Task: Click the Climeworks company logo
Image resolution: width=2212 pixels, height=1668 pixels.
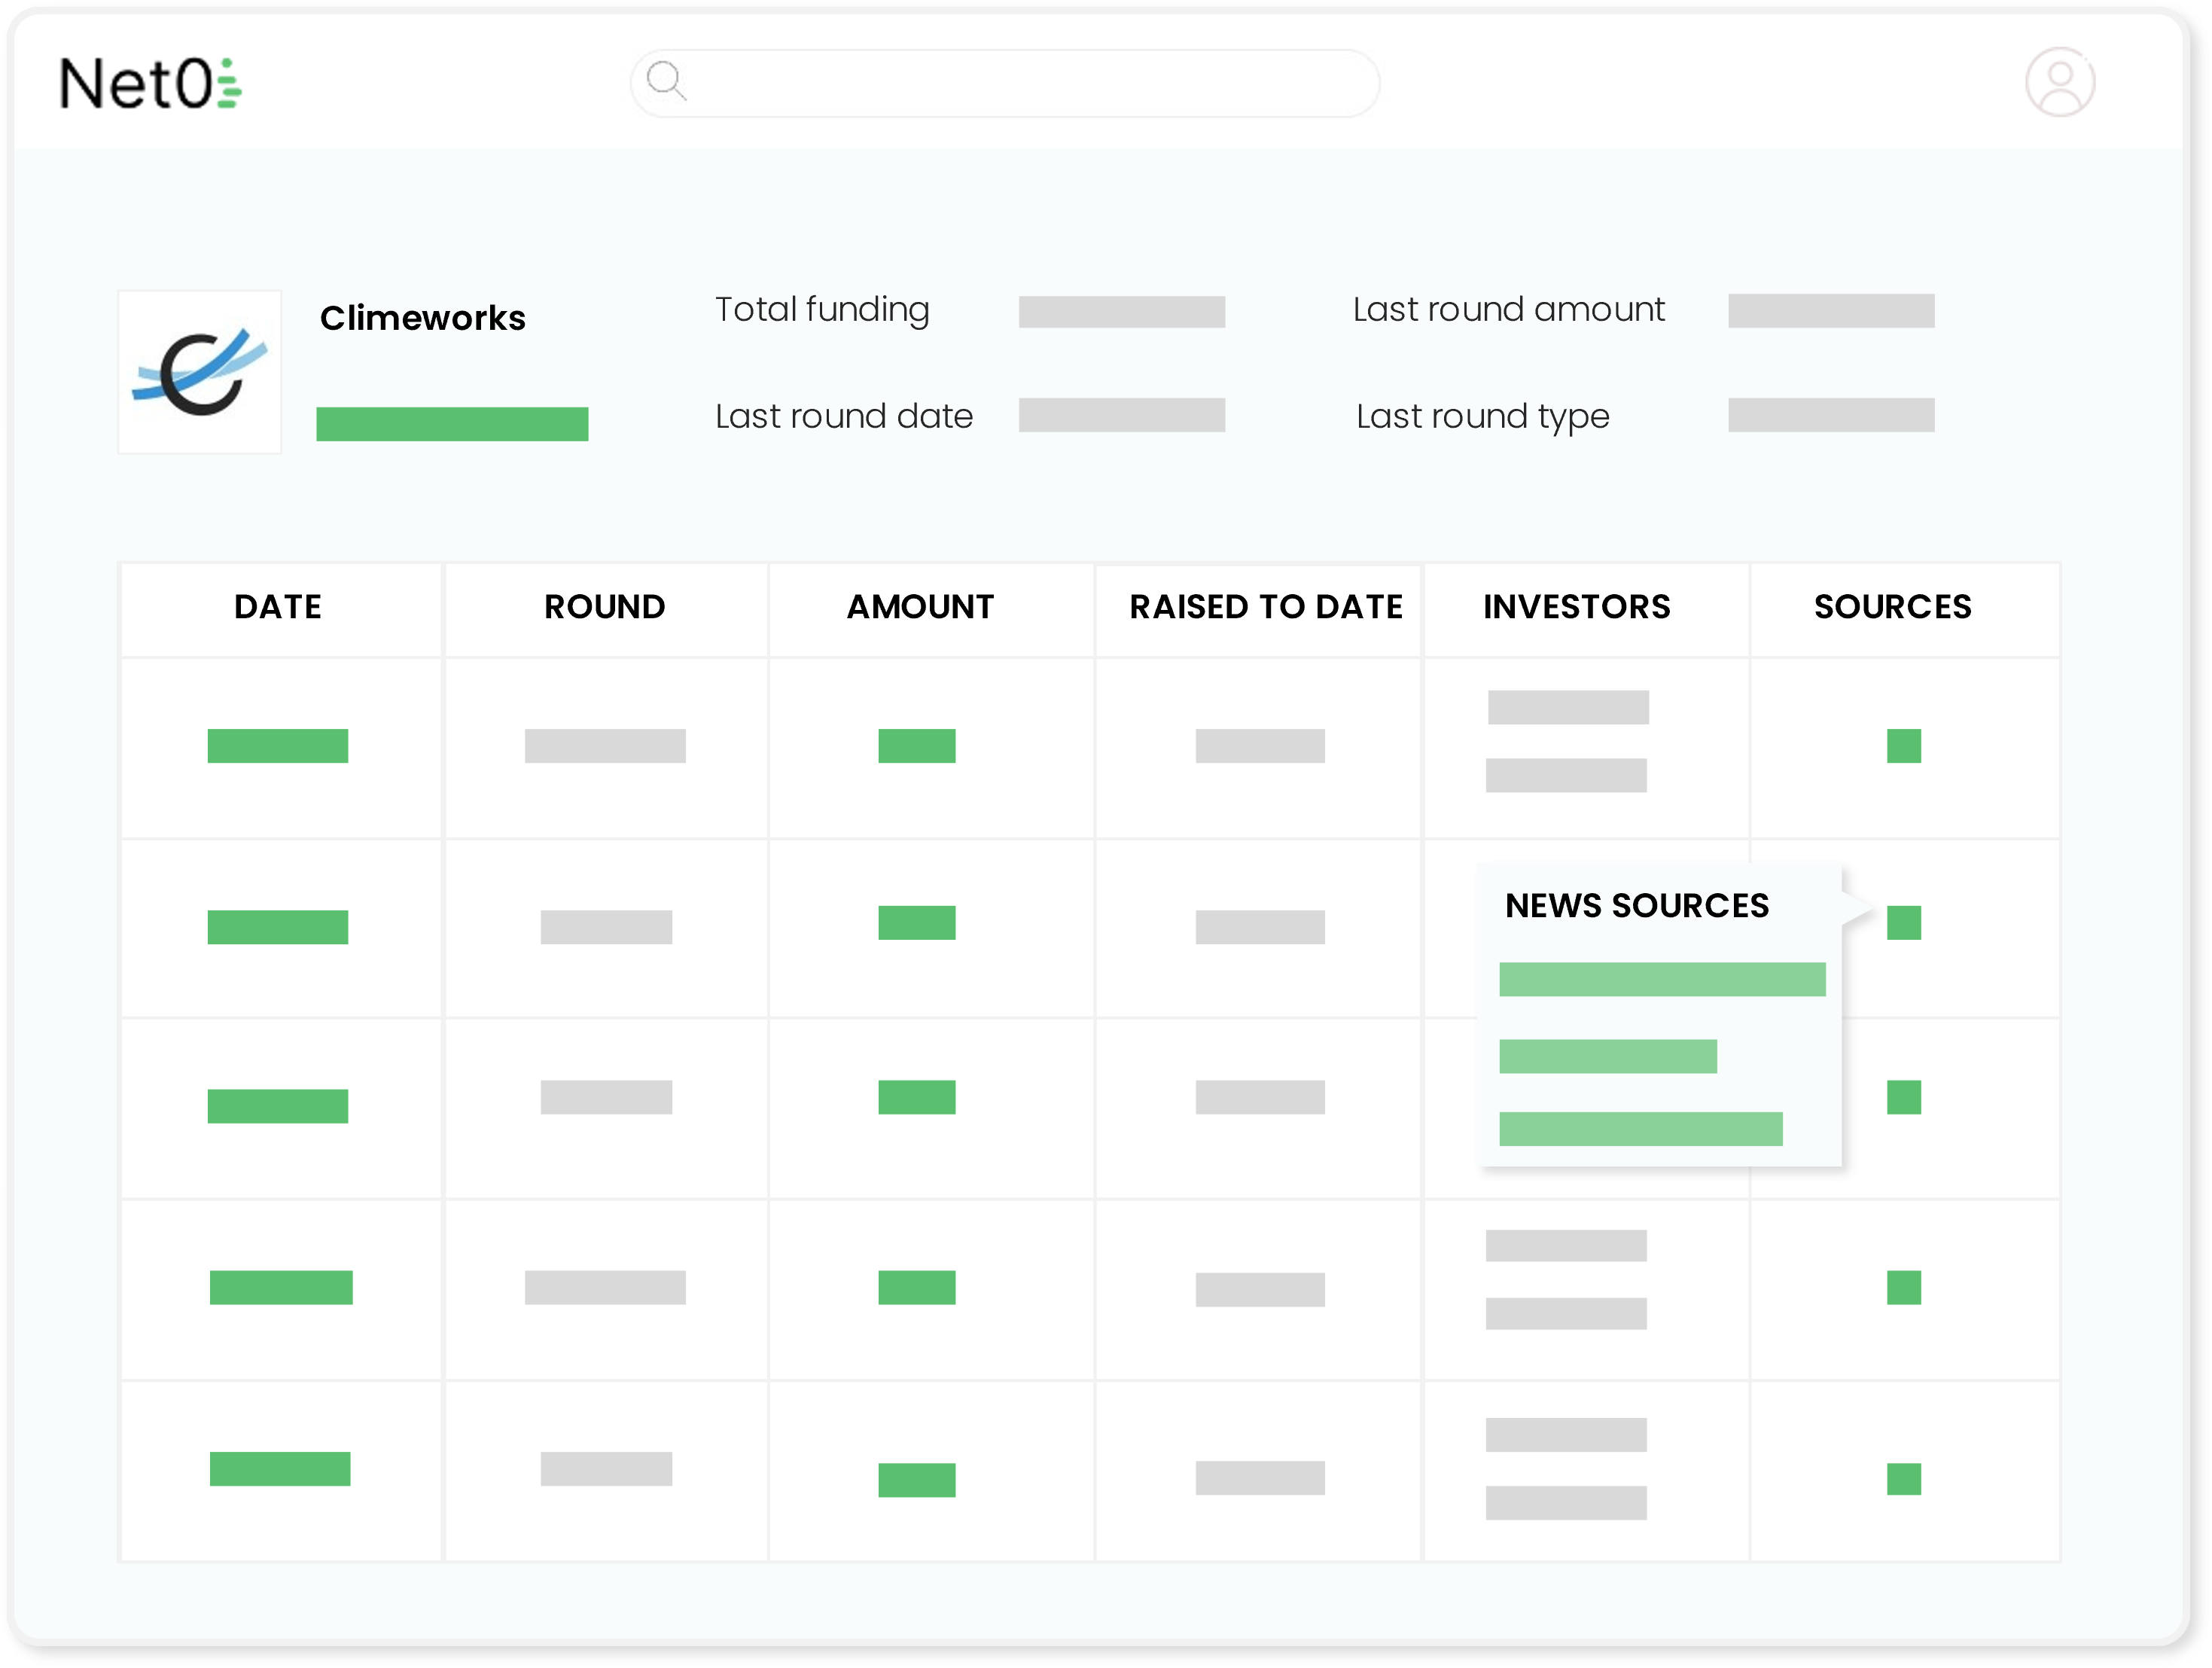Action: pyautogui.click(x=200, y=371)
